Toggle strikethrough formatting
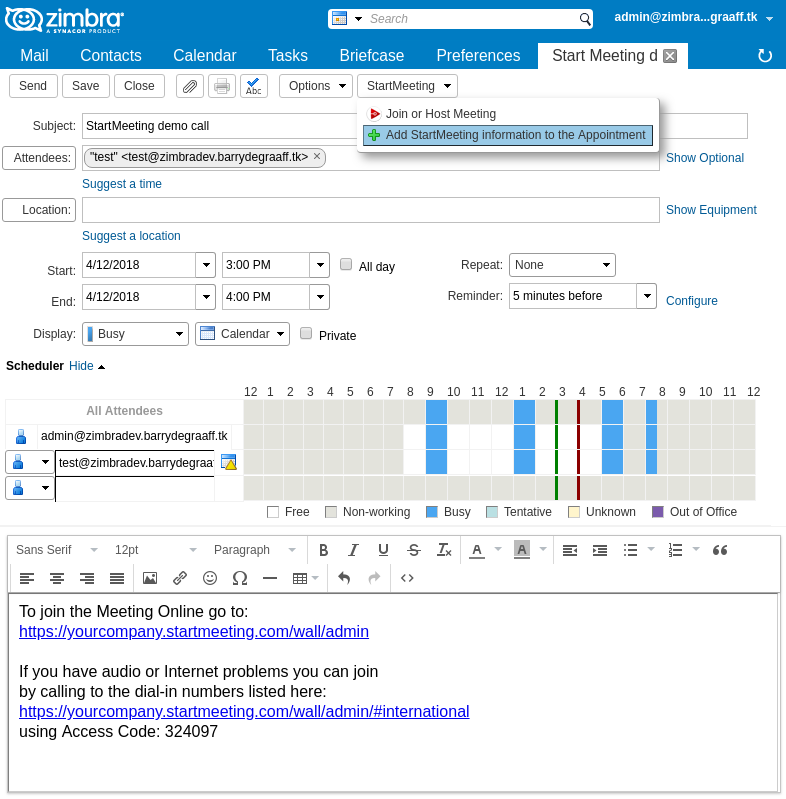Image resolution: width=786 pixels, height=799 pixels. 413,550
